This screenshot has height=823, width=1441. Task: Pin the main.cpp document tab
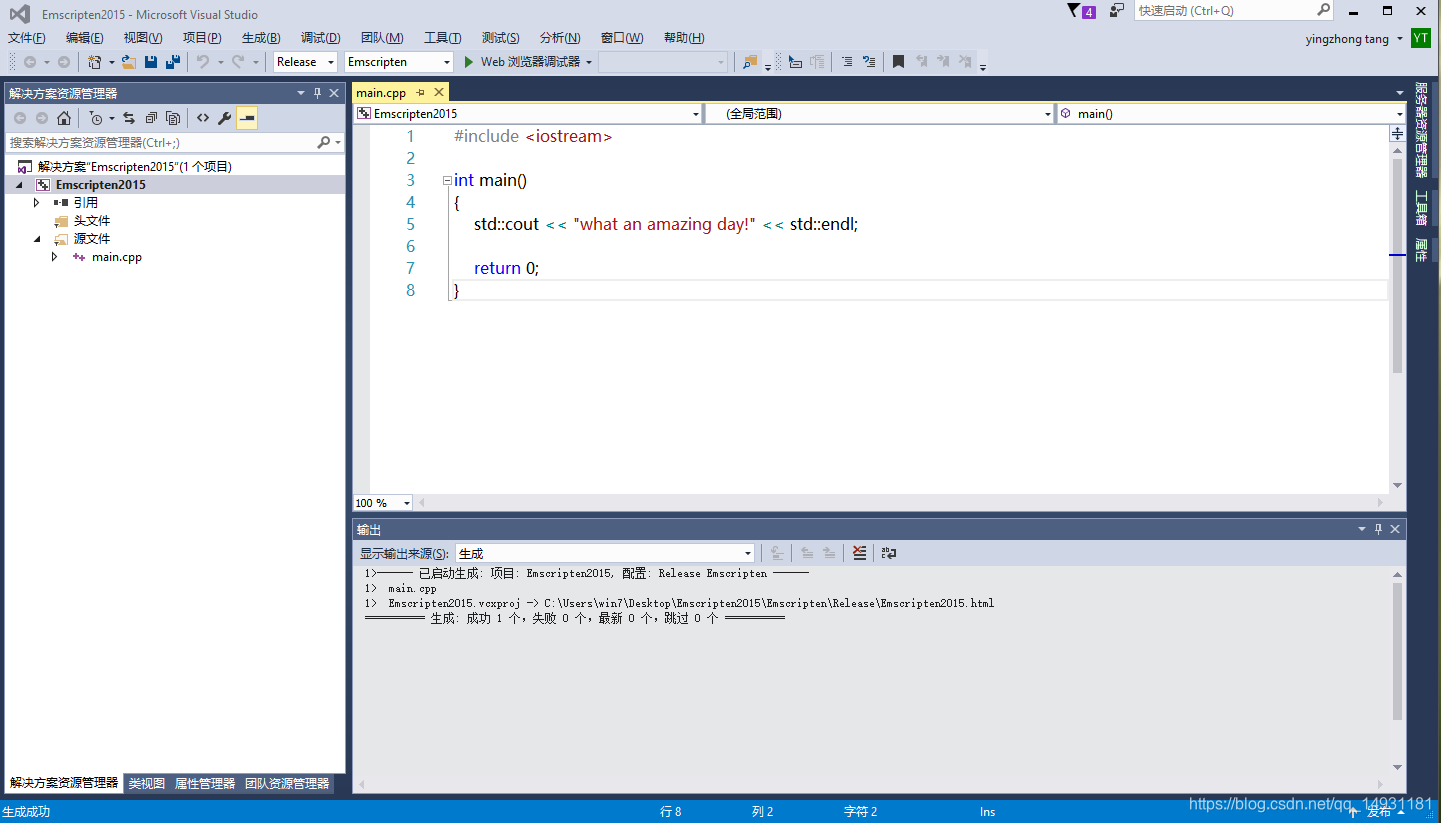pos(421,92)
